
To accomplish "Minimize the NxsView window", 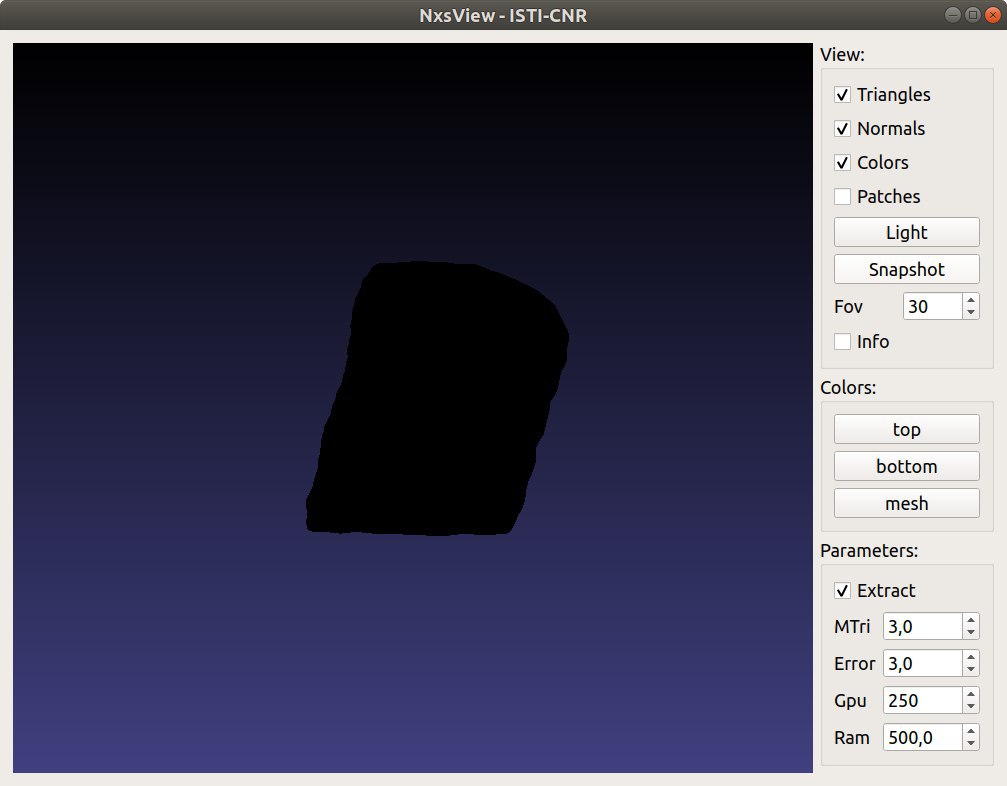I will tap(953, 15).
